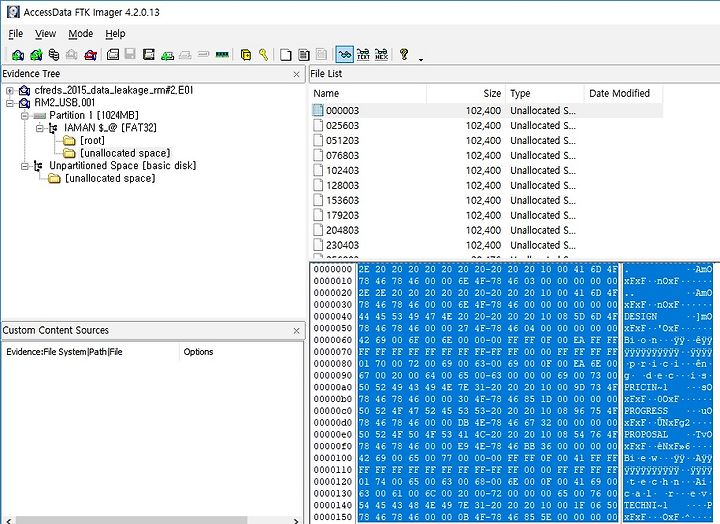The width and height of the screenshot is (720, 524).
Task: Toggle the view files as TEXT mode
Action: coord(363,55)
